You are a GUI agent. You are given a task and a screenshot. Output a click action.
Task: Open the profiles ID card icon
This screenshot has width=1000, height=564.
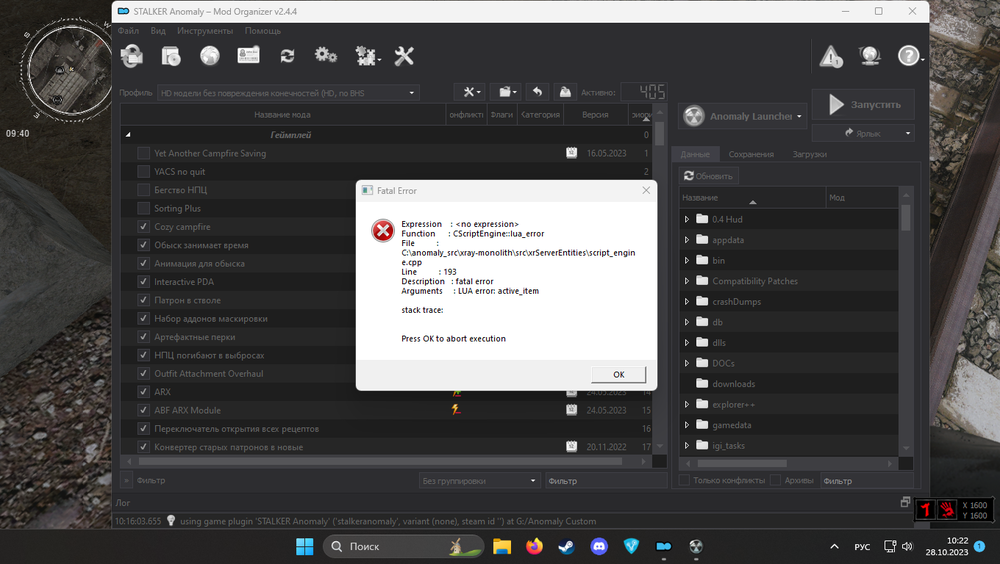[x=248, y=56]
